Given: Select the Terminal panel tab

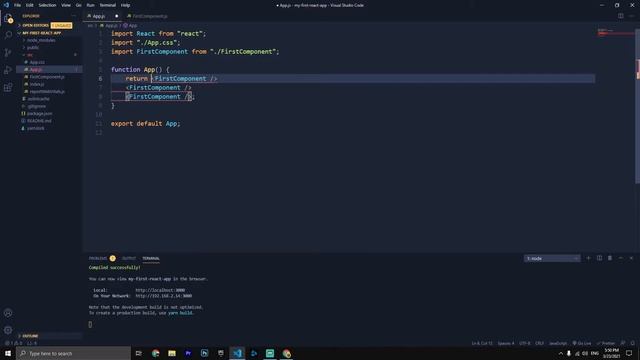Looking at the screenshot, I should coord(151,258).
